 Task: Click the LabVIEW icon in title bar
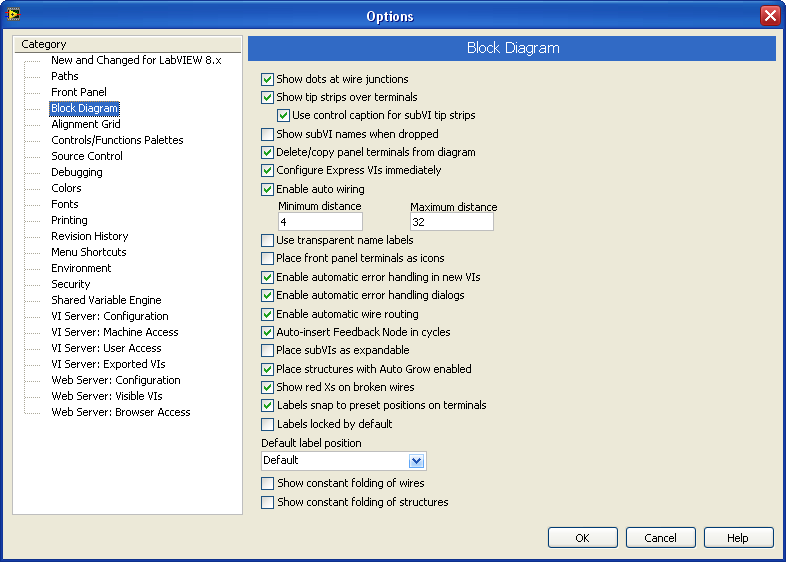[x=13, y=15]
